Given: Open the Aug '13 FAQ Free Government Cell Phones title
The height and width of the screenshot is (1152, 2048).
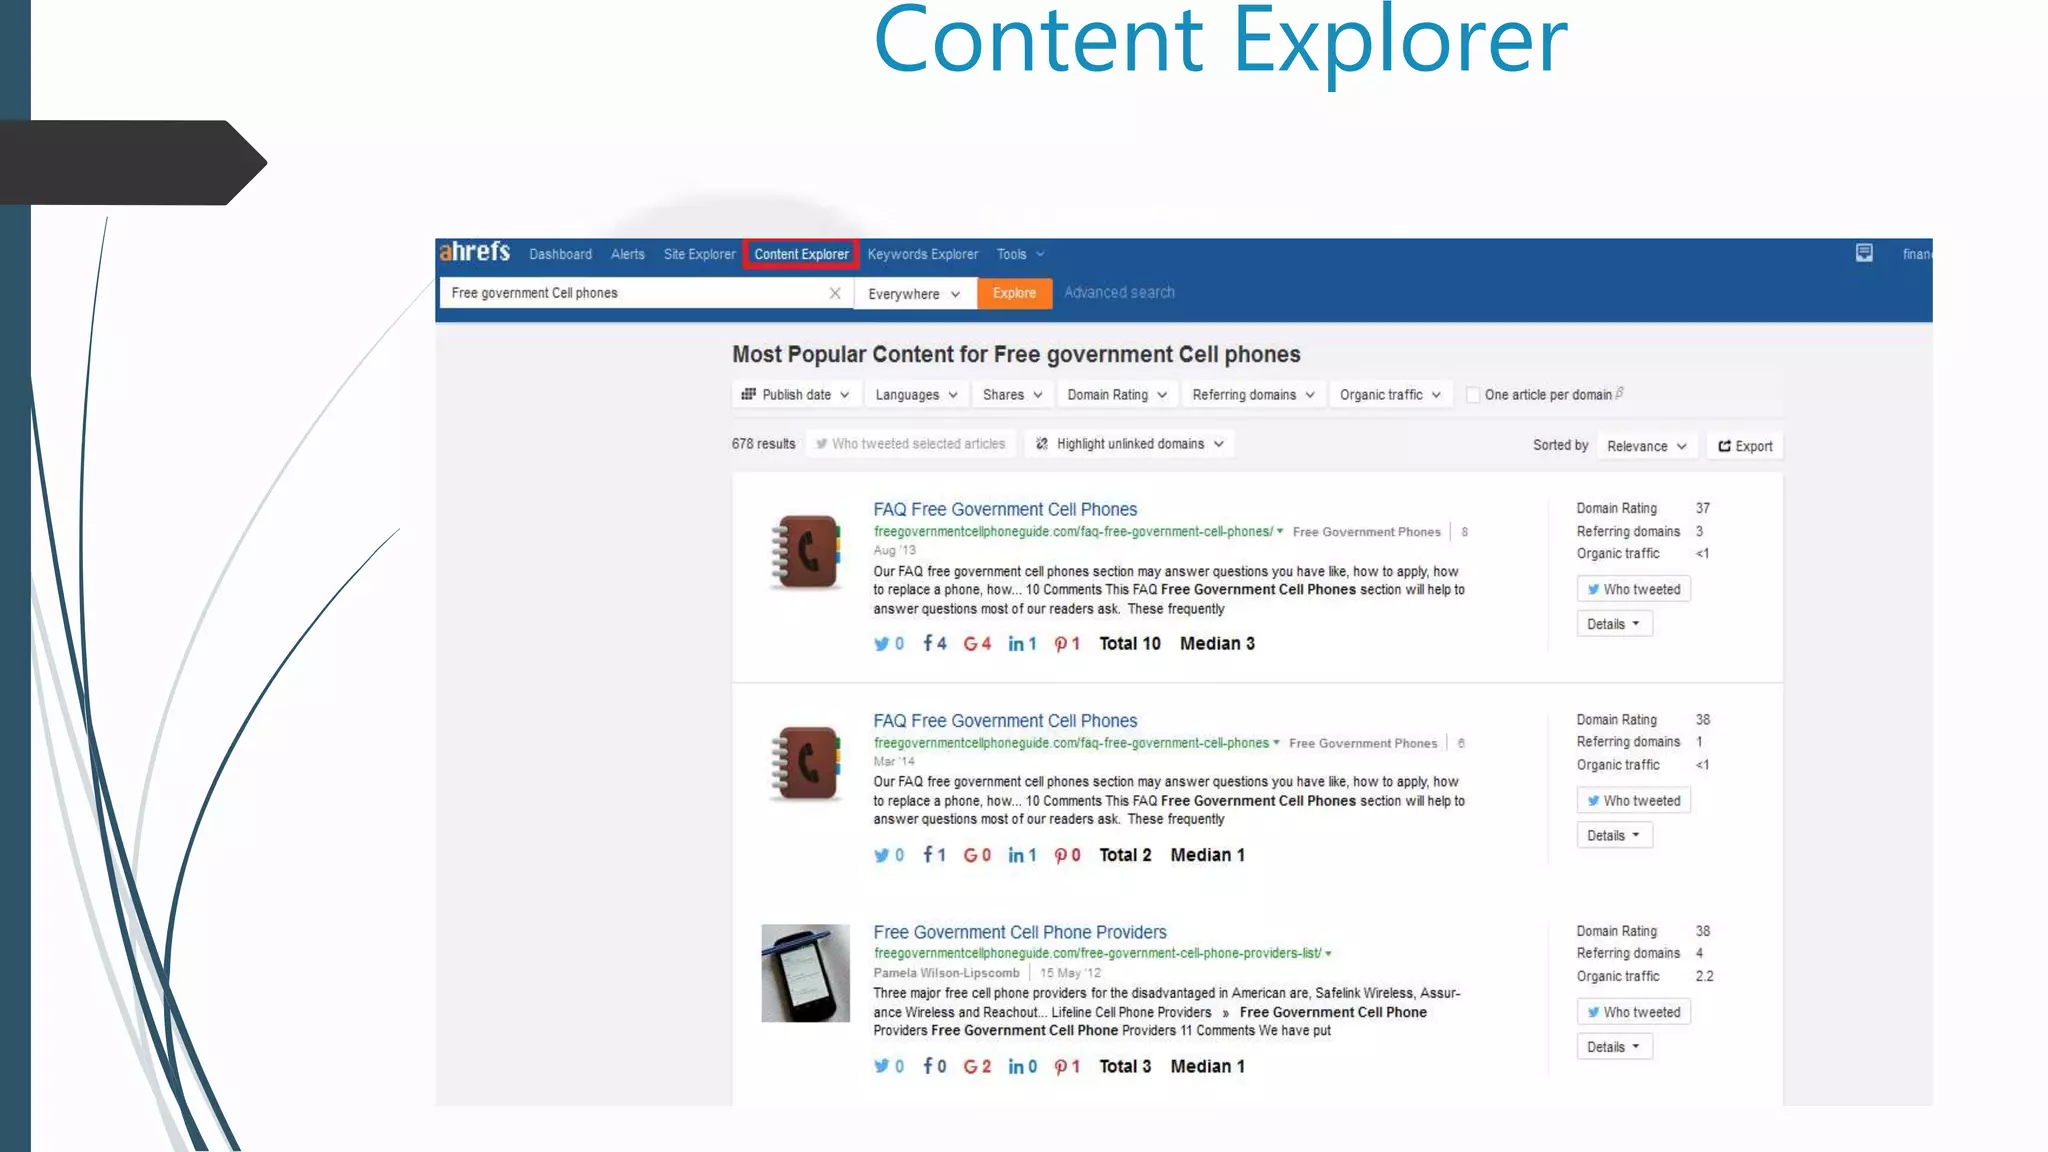Looking at the screenshot, I should tap(1005, 509).
